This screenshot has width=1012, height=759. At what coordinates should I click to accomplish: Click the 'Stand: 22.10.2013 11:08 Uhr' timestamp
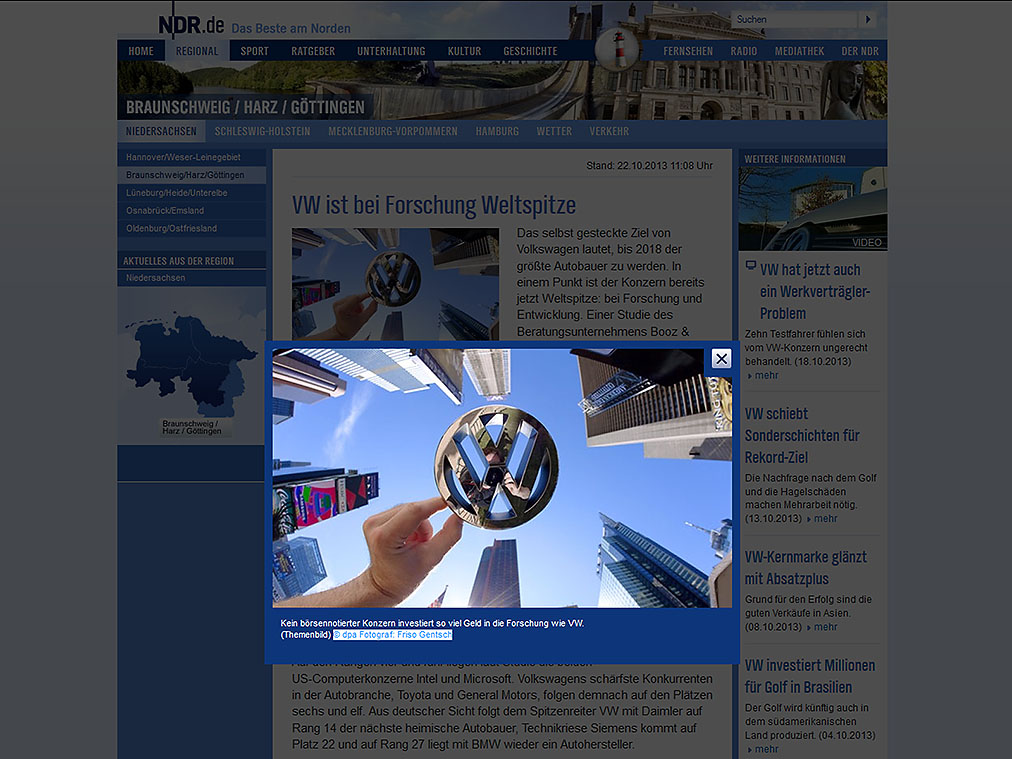click(x=649, y=166)
